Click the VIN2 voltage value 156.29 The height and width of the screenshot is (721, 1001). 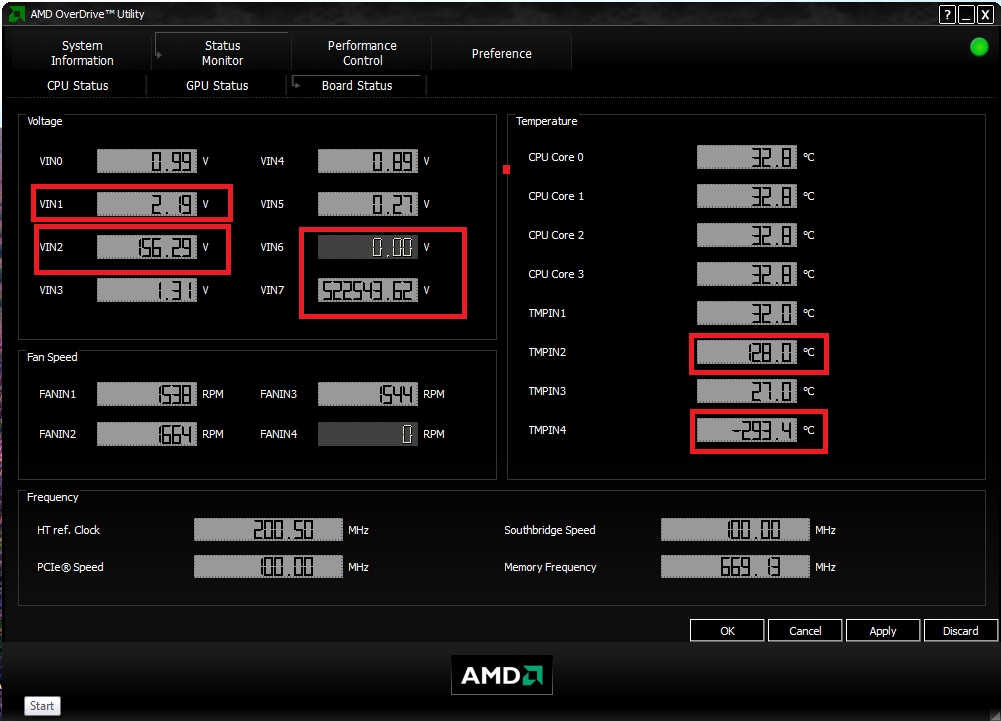tap(147, 247)
